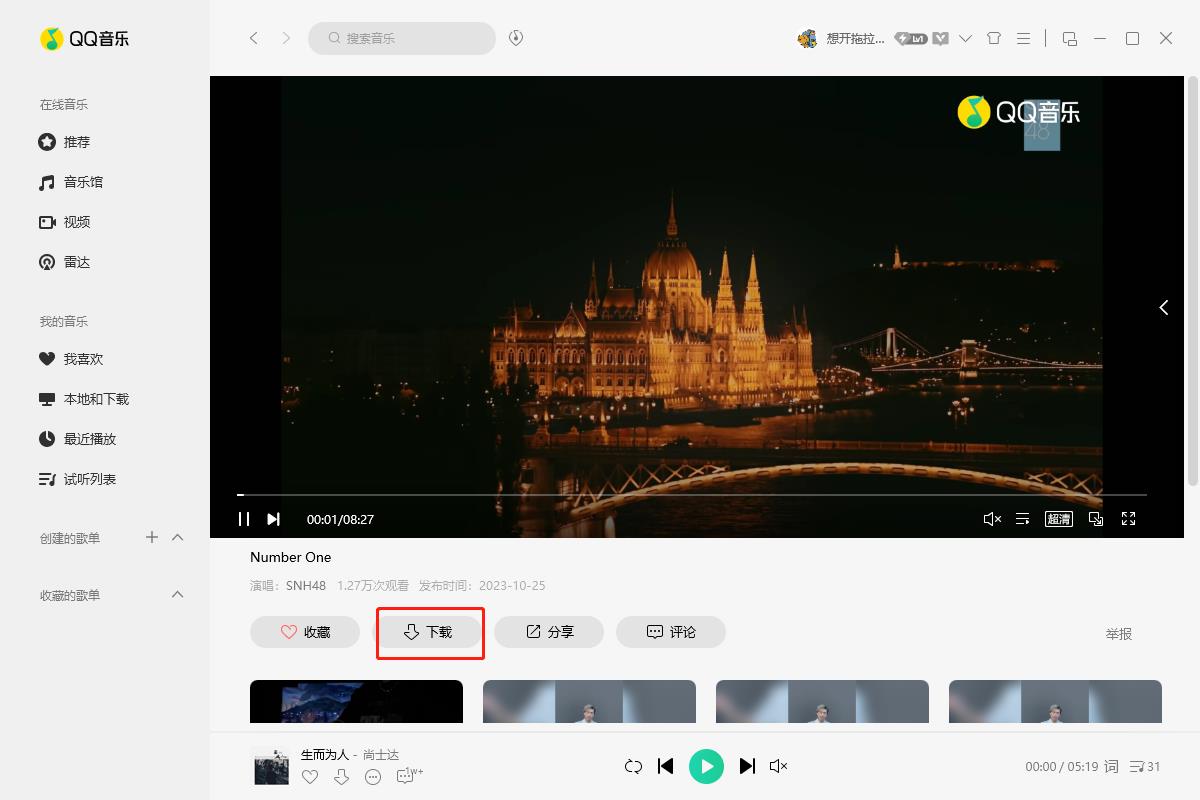Open video picture-in-picture mini window
This screenshot has width=1200, height=800.
point(1095,518)
